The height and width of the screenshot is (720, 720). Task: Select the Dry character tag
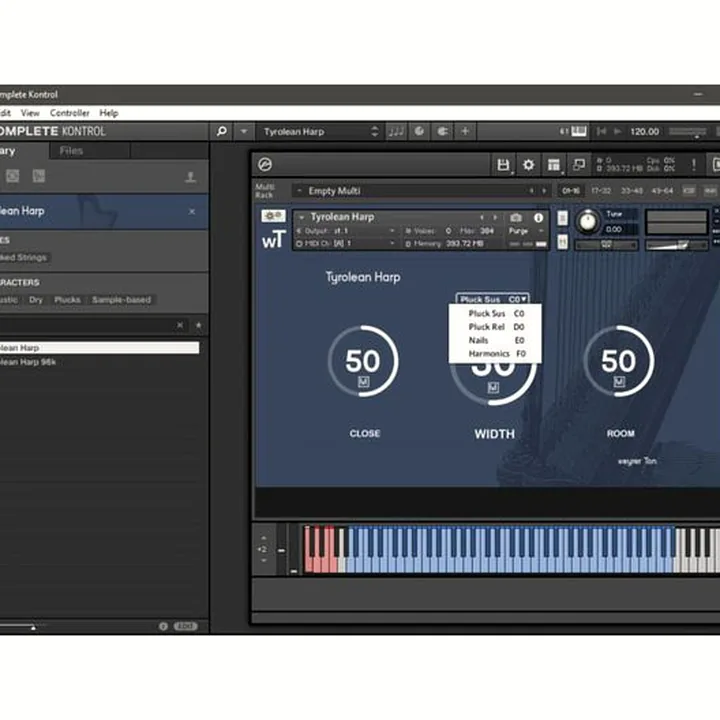35,300
